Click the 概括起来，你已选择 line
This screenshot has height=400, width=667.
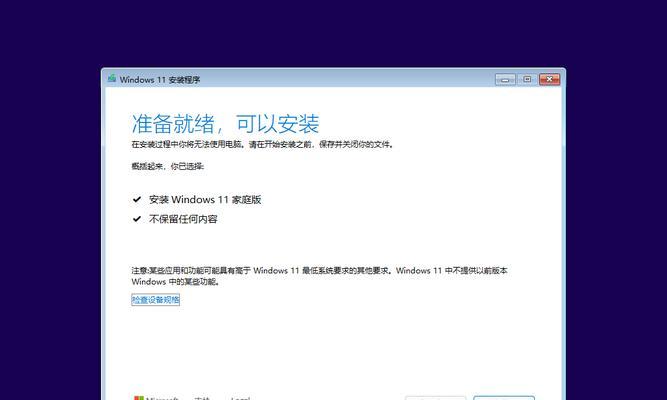click(x=168, y=166)
